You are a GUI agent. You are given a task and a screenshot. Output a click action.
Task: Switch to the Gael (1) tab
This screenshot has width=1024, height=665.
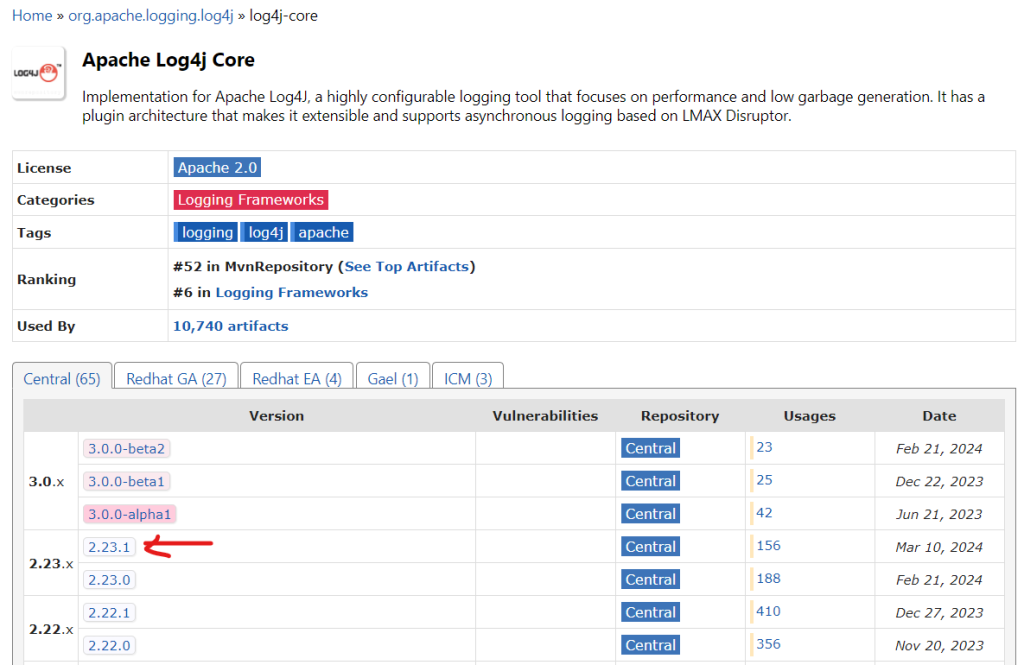(x=393, y=379)
